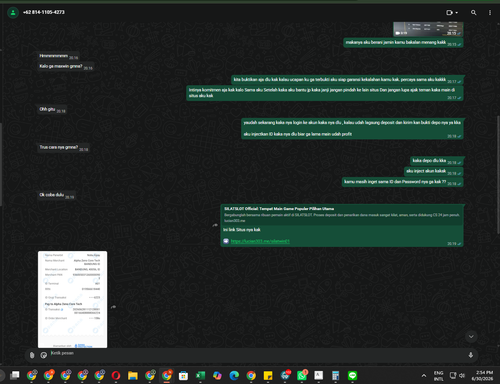Forward the receipt image using its arrow icon
Image resolution: width=500 pixels, height=384 pixels.
tap(113, 307)
